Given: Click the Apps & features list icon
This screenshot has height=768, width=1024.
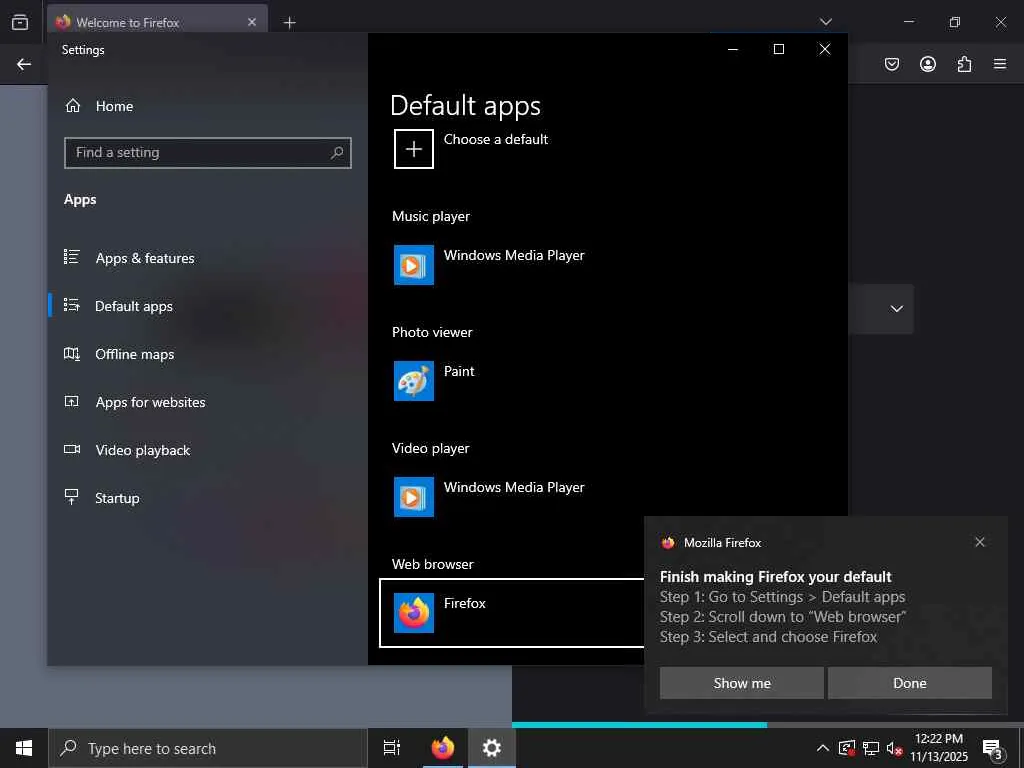Looking at the screenshot, I should tap(72, 257).
